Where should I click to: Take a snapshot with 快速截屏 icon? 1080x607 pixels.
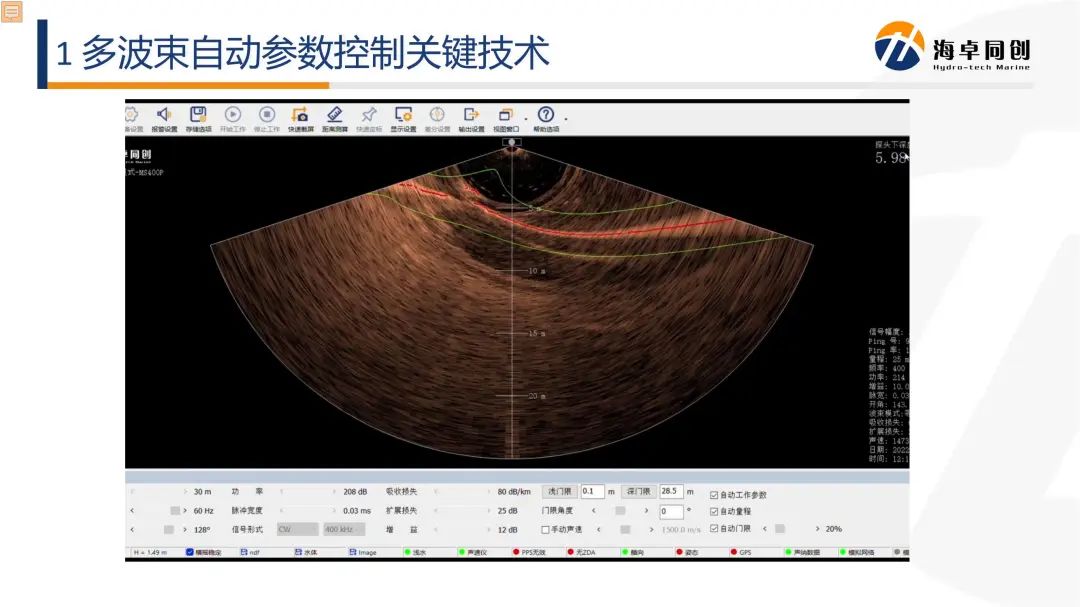point(300,115)
